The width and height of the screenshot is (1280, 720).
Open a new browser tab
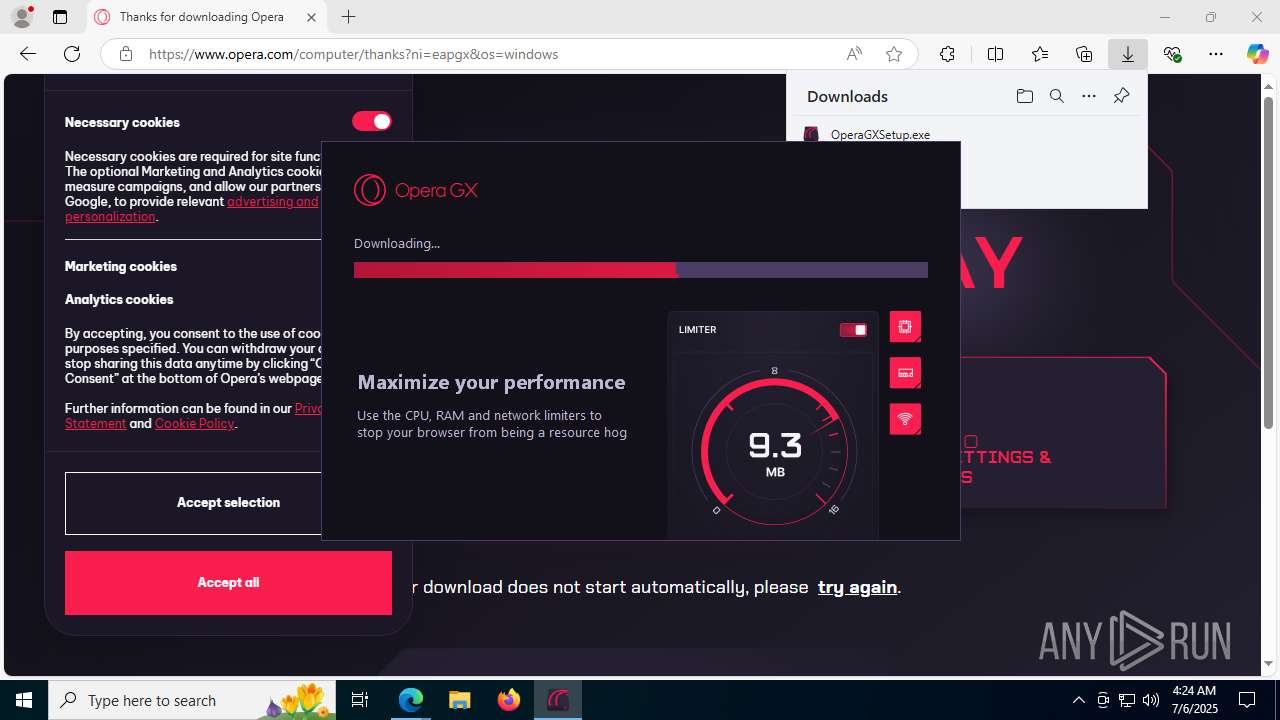[x=348, y=17]
